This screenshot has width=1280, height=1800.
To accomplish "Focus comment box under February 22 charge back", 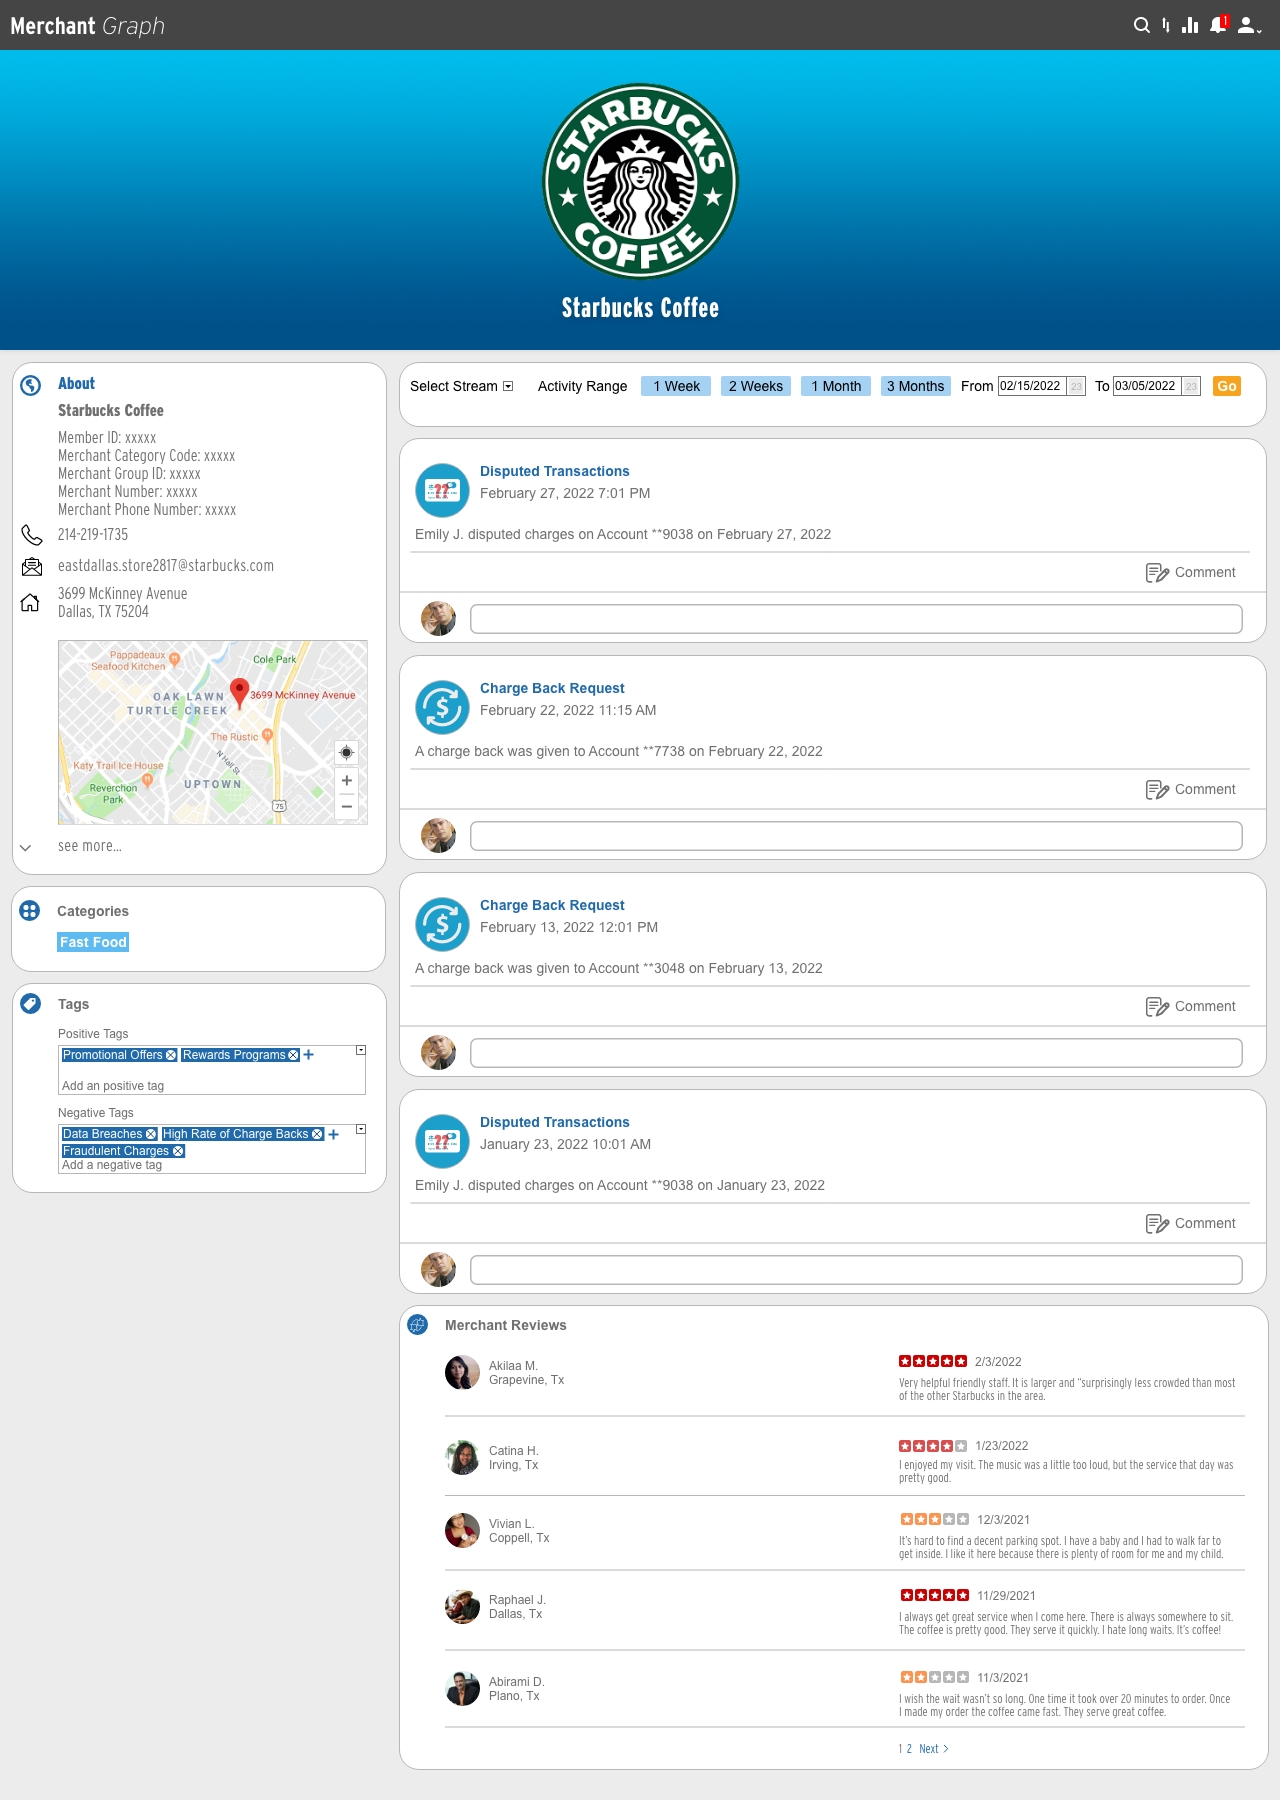I will (x=856, y=836).
